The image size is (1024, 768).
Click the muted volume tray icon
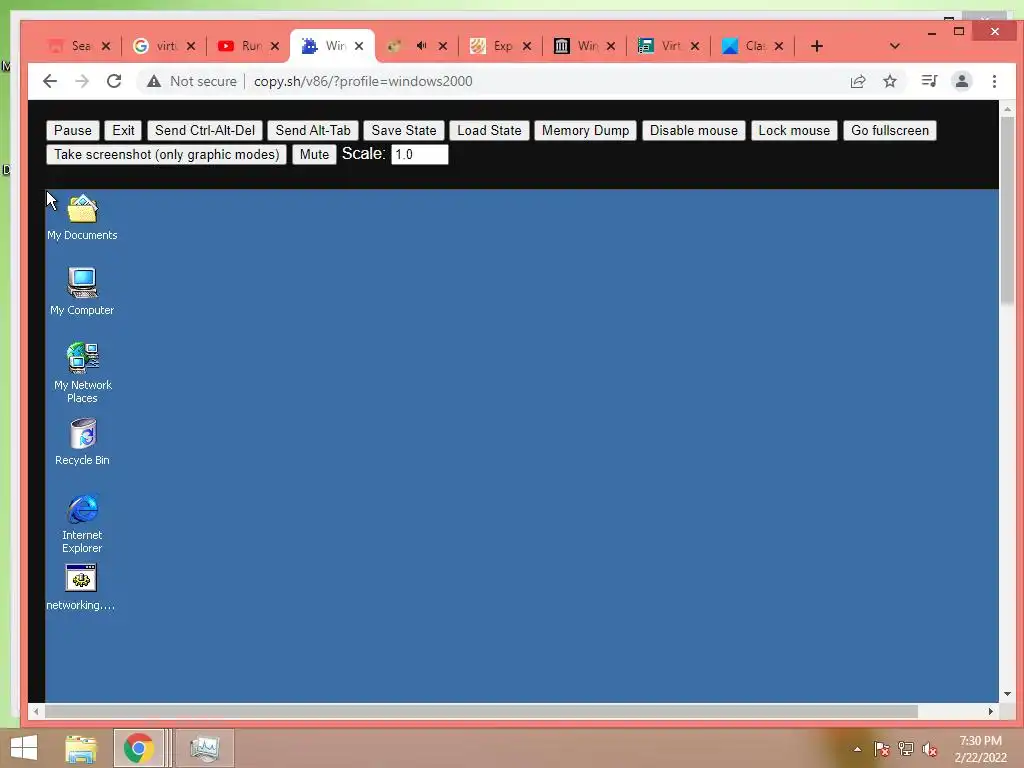click(930, 749)
